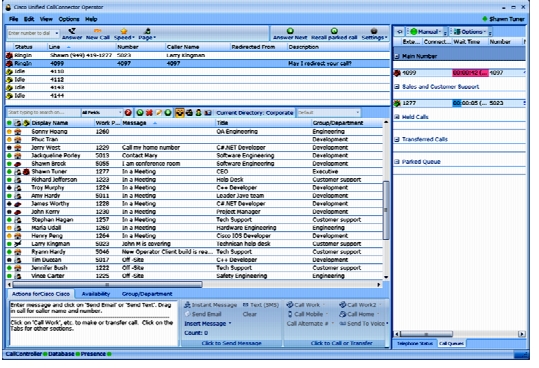This screenshot has height=368, width=539.
Task: Open the File menu
Action: (13, 19)
